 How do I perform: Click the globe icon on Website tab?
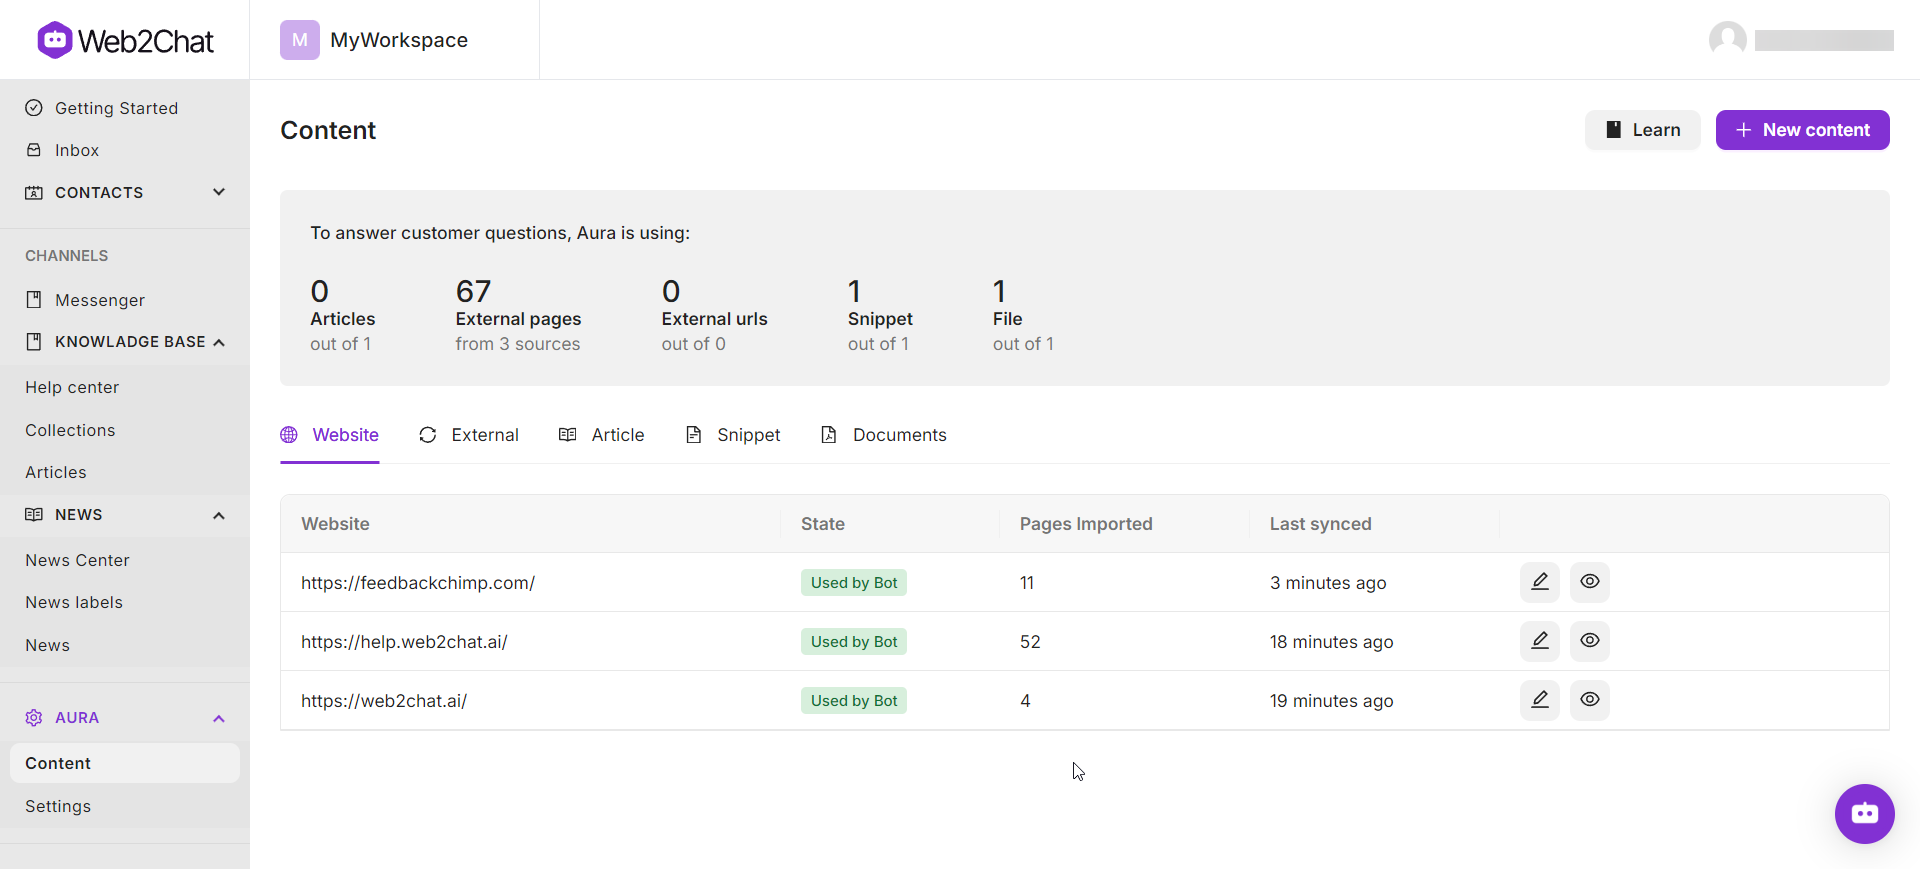coord(289,435)
